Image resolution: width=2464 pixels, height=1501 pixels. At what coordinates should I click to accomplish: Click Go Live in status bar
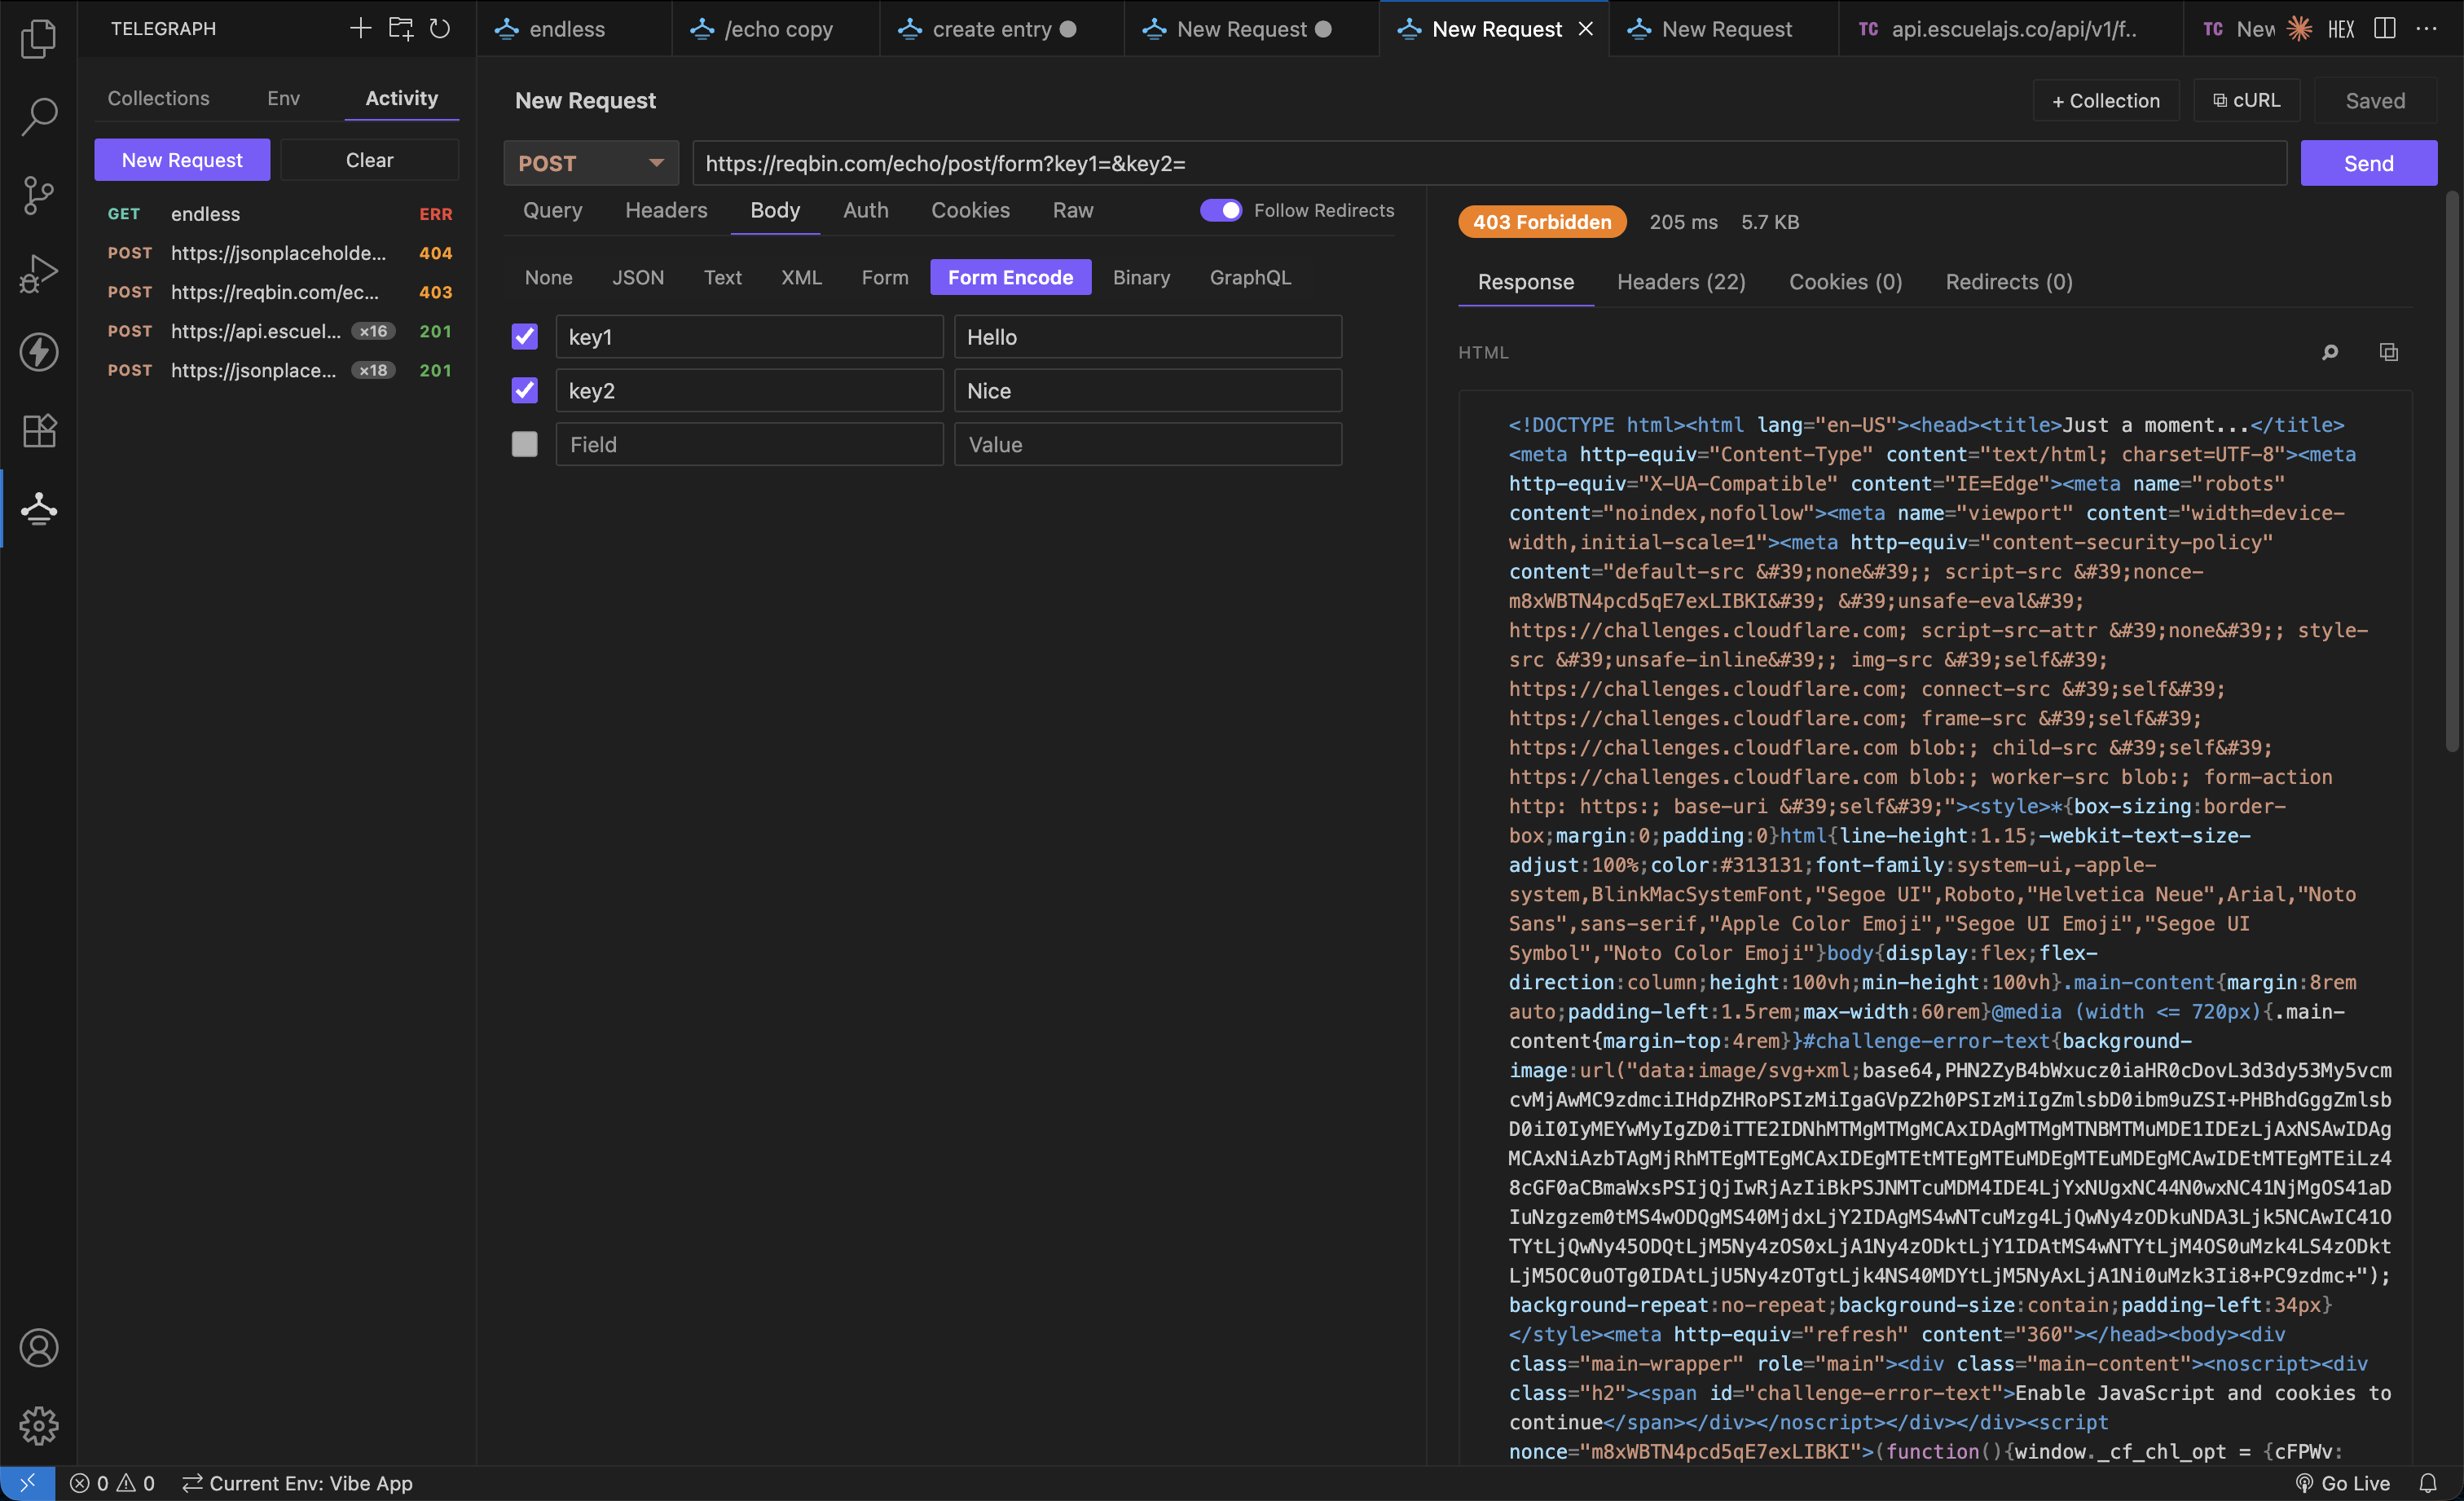2343,1483
